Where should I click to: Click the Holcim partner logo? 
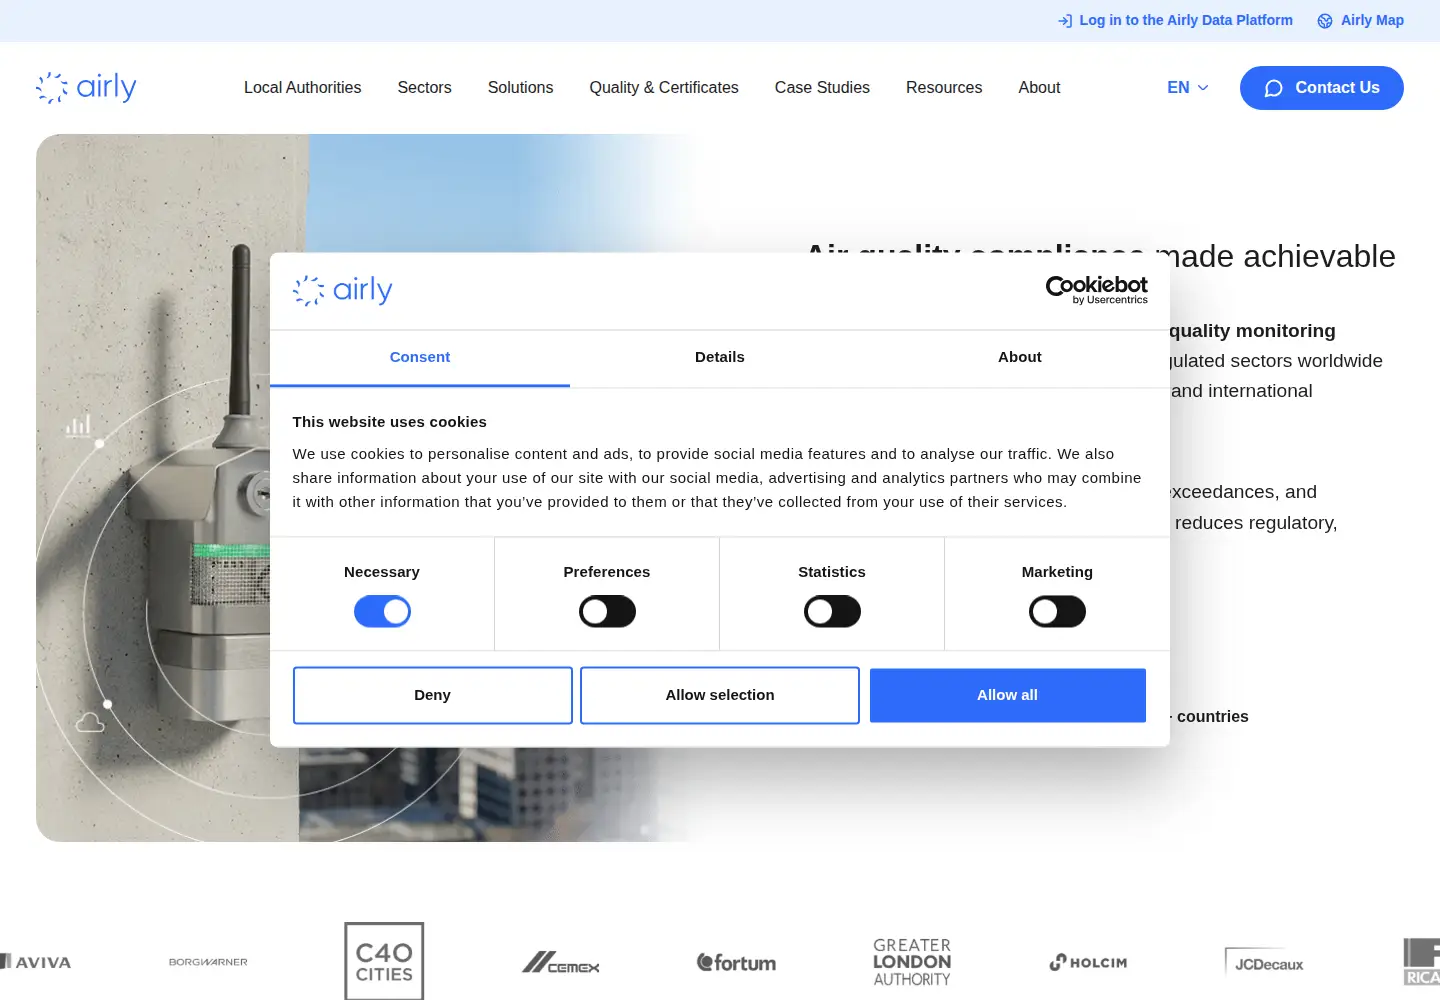click(1088, 962)
